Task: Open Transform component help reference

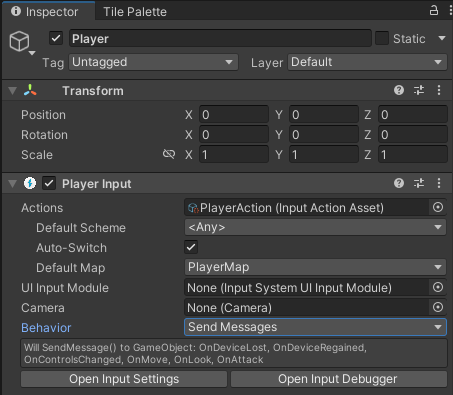Action: [x=399, y=90]
